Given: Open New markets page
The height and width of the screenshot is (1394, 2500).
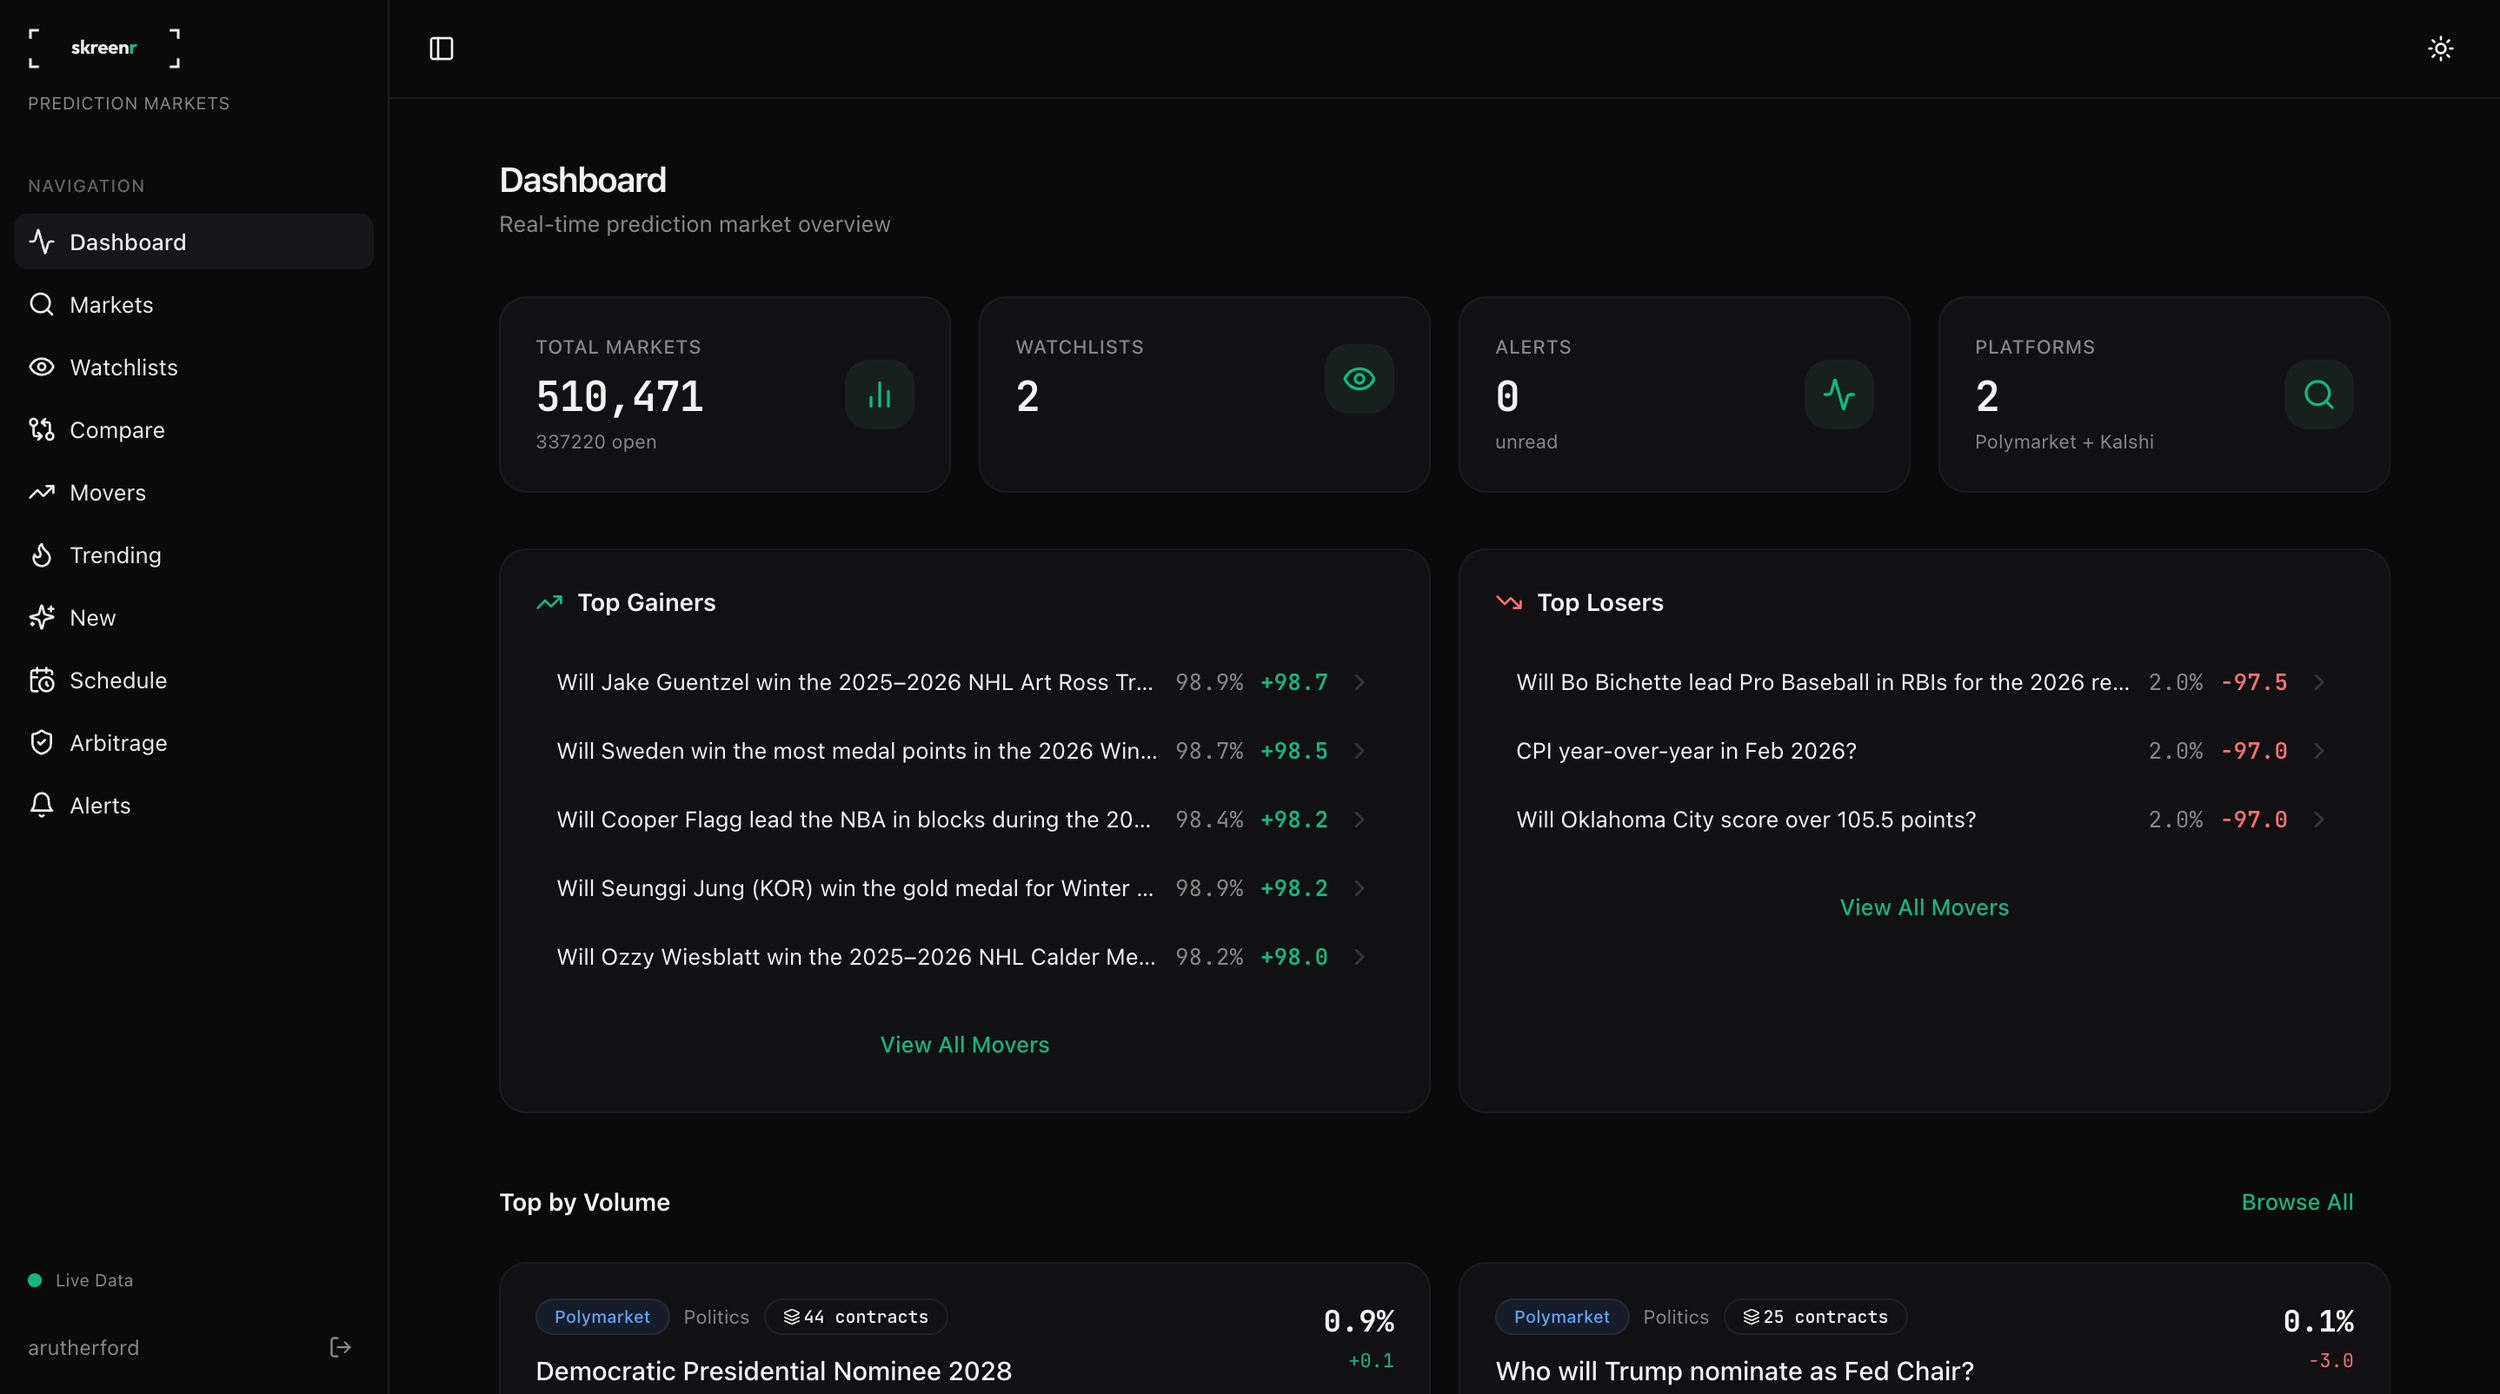Looking at the screenshot, I should point(193,617).
